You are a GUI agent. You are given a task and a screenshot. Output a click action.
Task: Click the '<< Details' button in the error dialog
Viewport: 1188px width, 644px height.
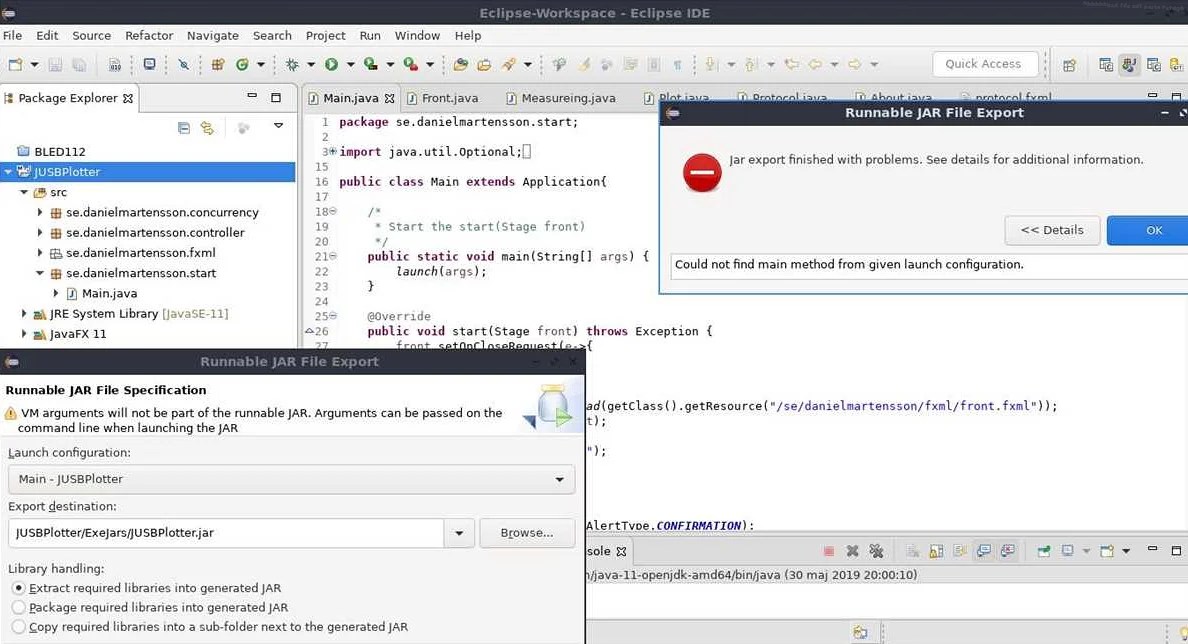pos(1052,230)
